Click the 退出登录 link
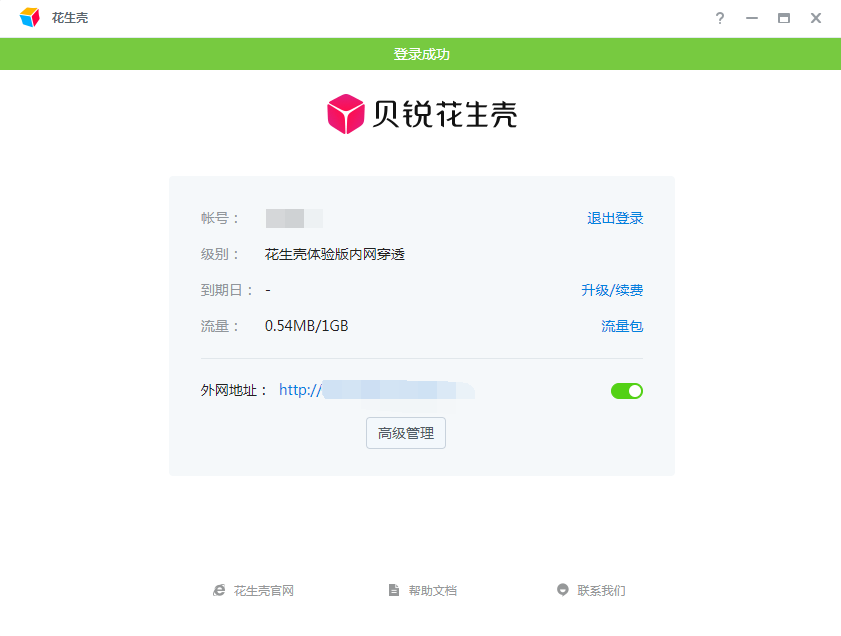The width and height of the screenshot is (841, 636). (615, 218)
